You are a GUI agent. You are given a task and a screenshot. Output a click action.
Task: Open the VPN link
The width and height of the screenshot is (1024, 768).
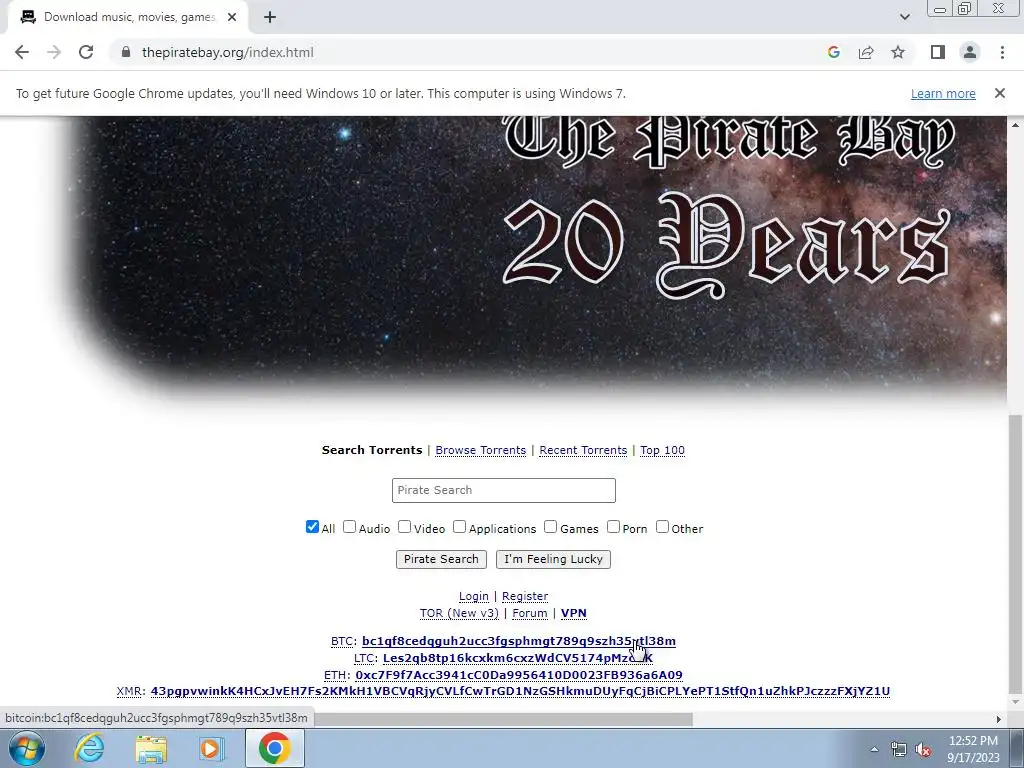[x=573, y=613]
